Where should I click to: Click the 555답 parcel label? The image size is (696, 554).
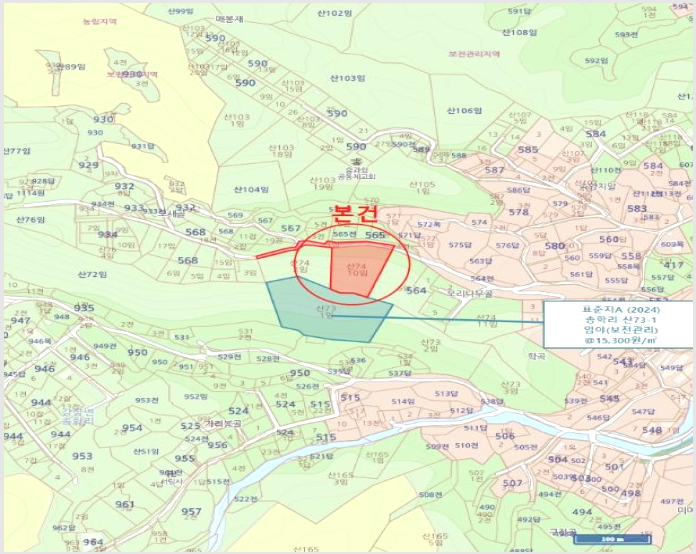[616, 280]
